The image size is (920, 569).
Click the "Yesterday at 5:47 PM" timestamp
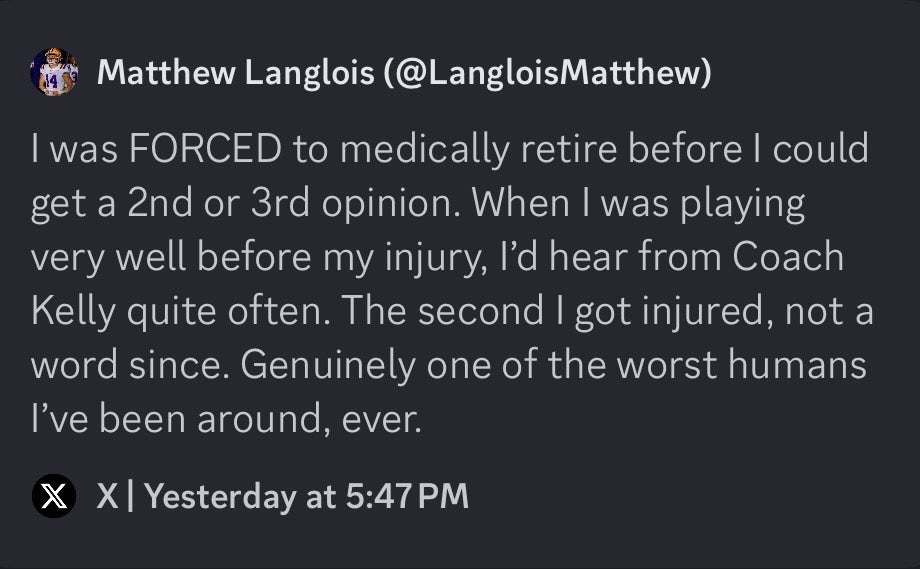pyautogui.click(x=307, y=496)
